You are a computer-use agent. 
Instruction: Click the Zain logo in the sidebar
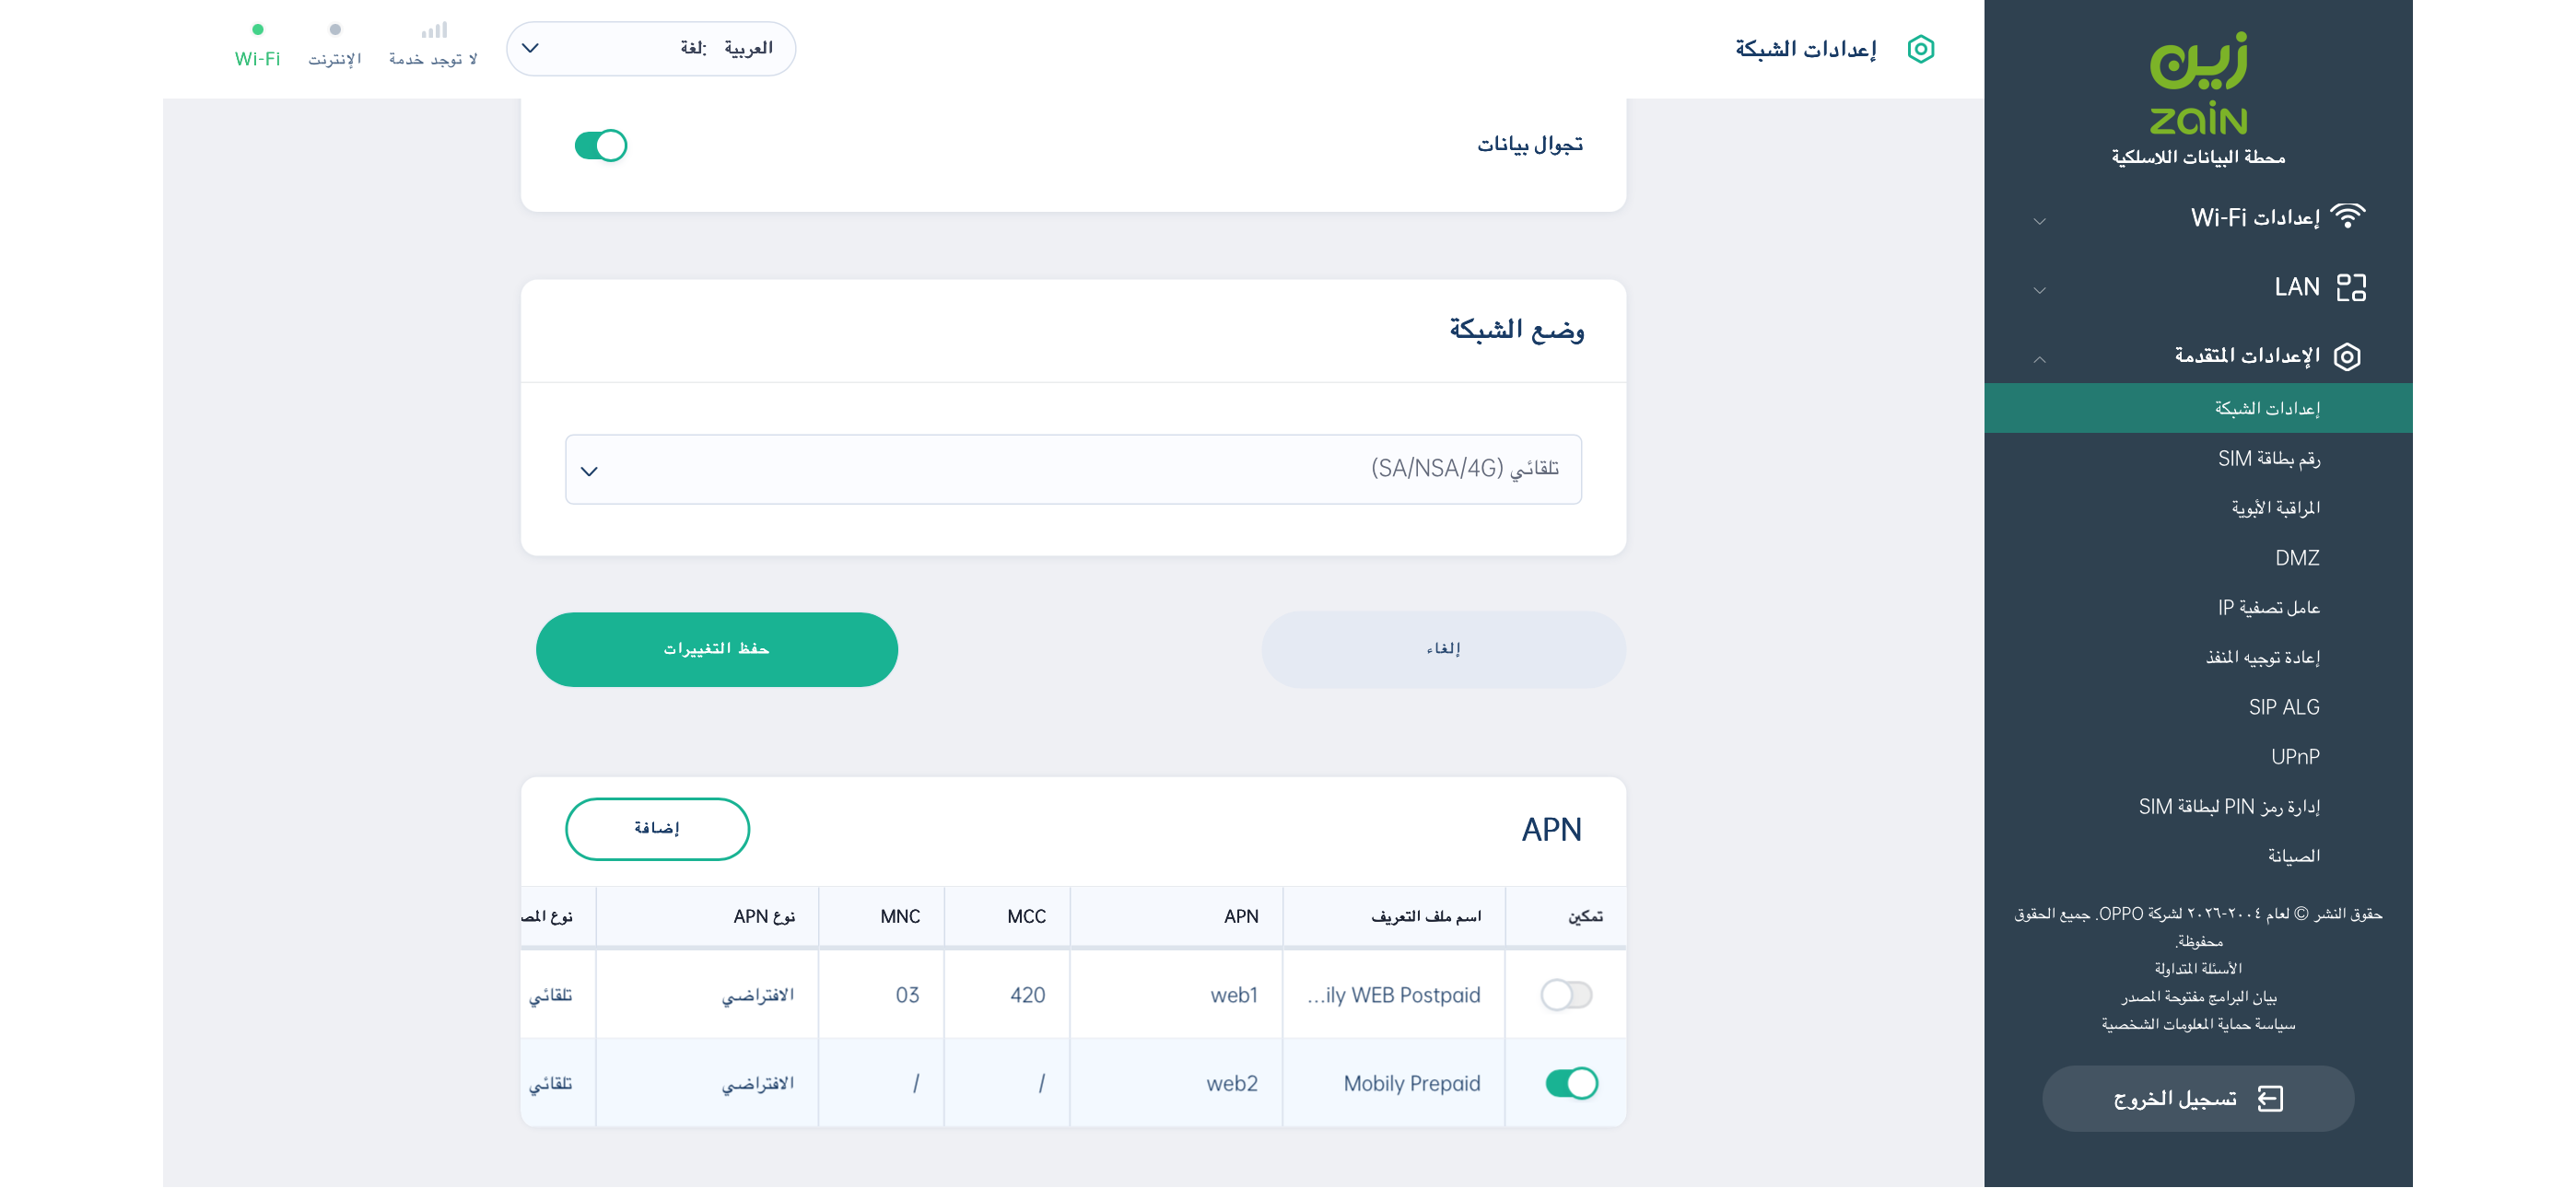pos(2198,84)
